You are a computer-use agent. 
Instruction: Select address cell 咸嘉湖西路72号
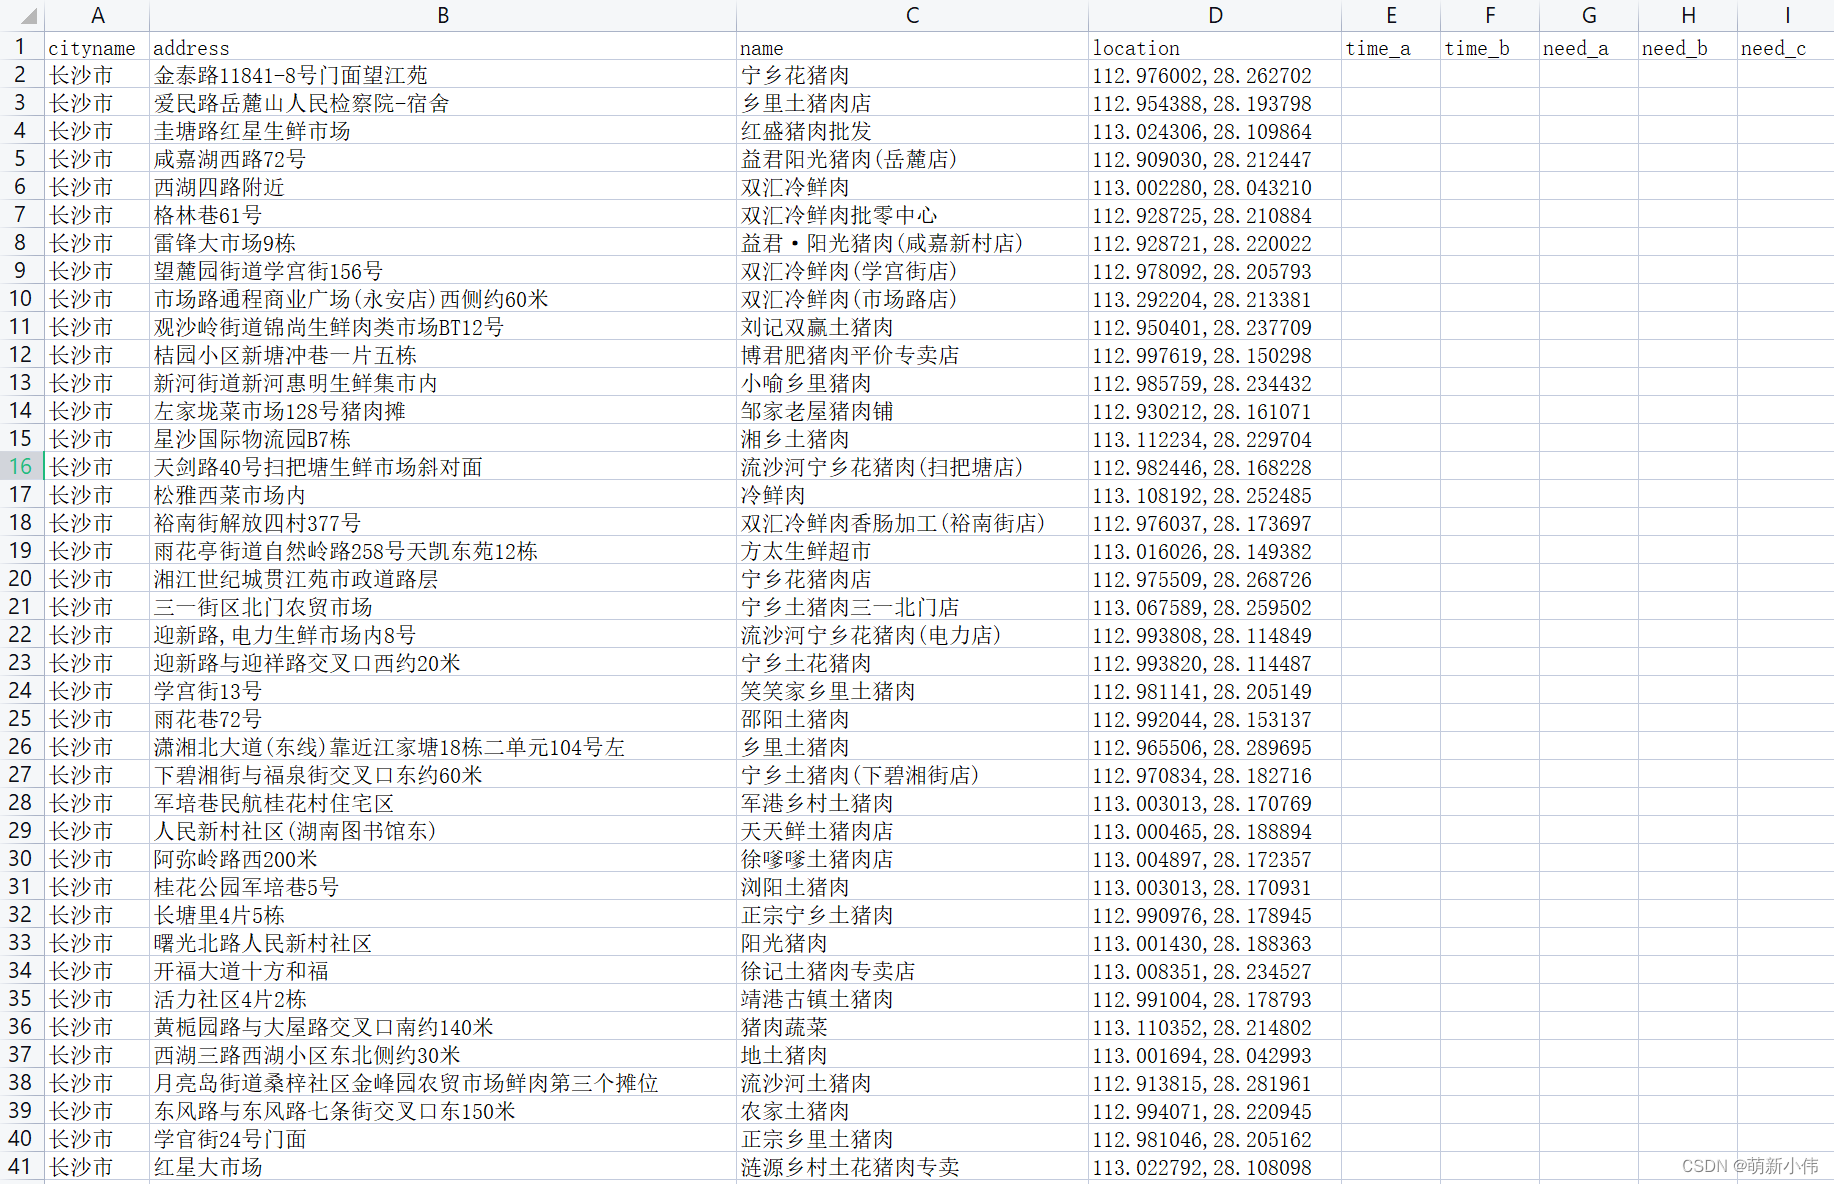(x=443, y=159)
